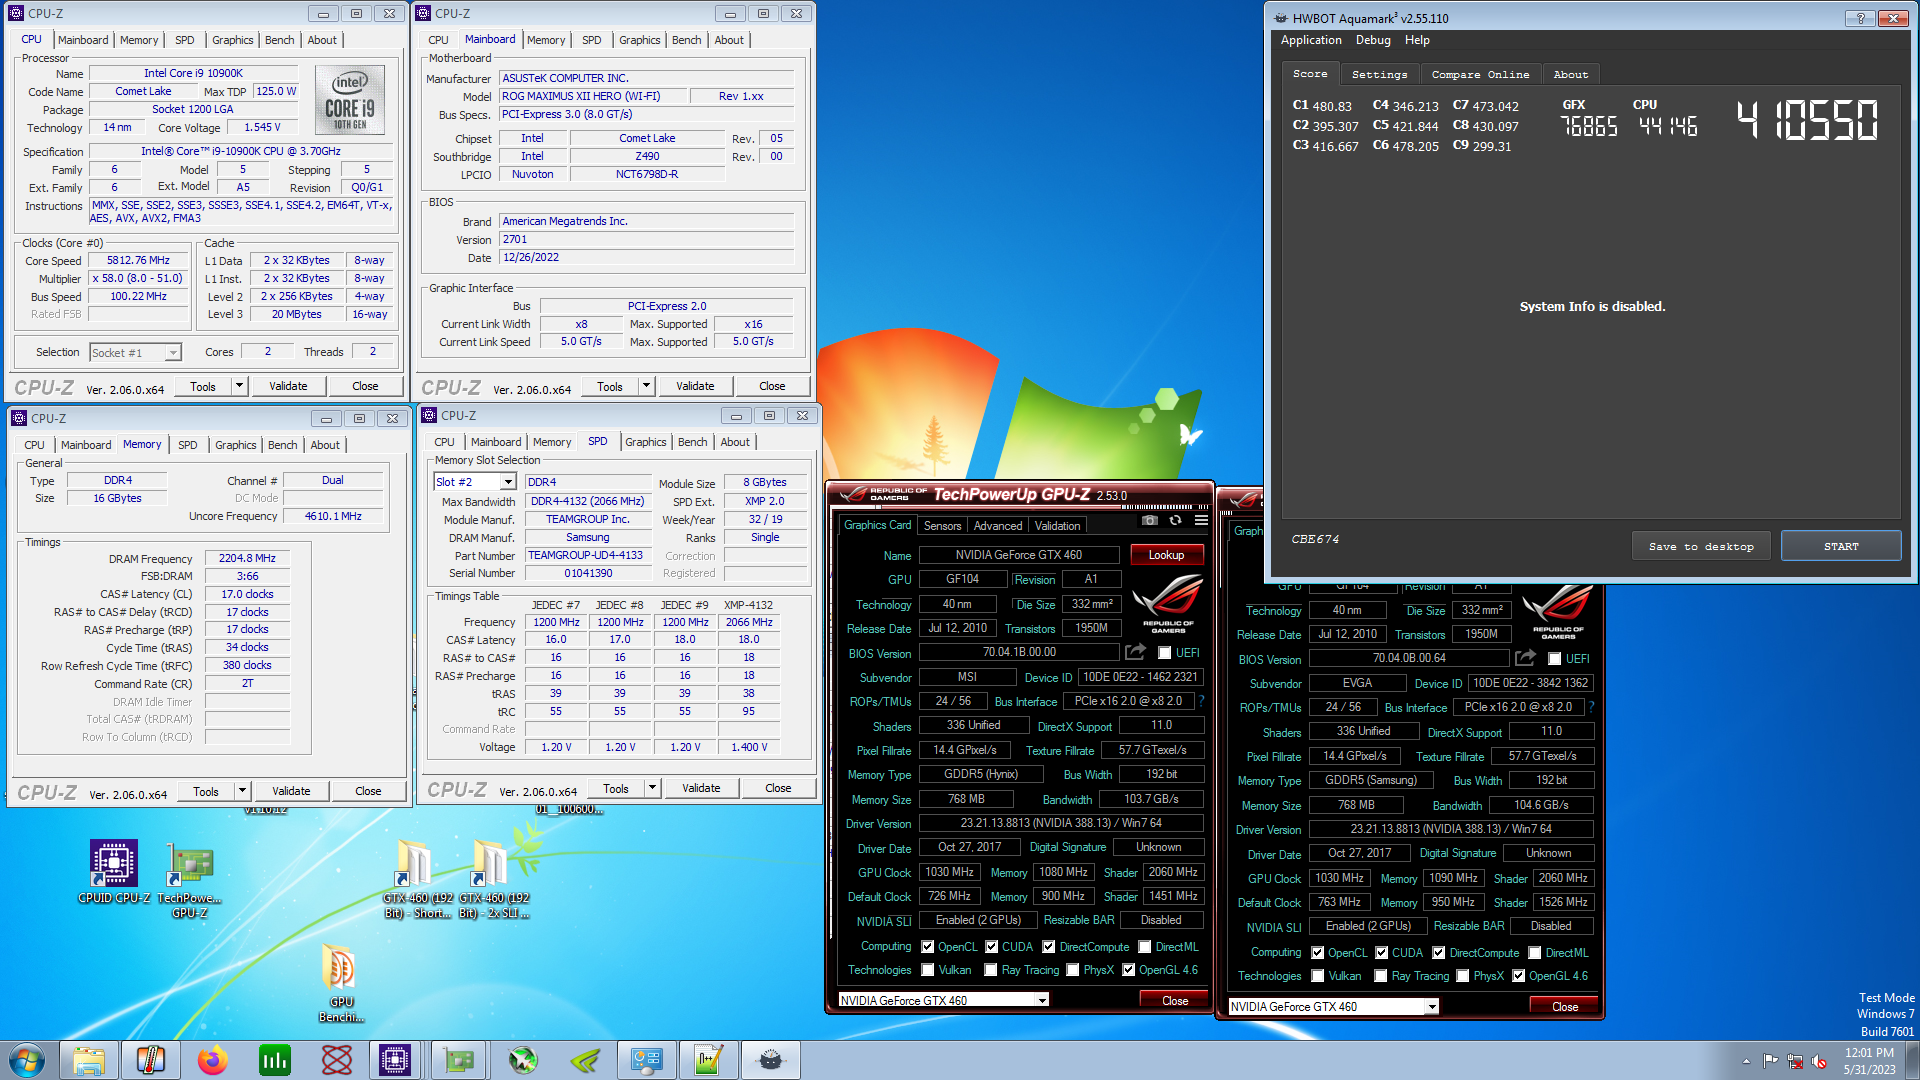1920x1080 pixels.
Task: Toggle the PhysX checkbox in front GPU-Z
Action: pos(1073,970)
